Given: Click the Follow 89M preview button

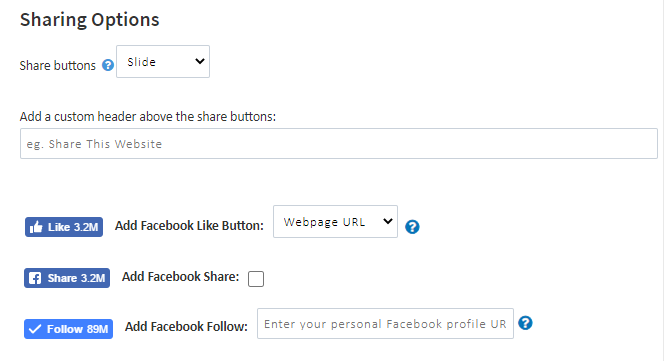Looking at the screenshot, I should tap(69, 329).
